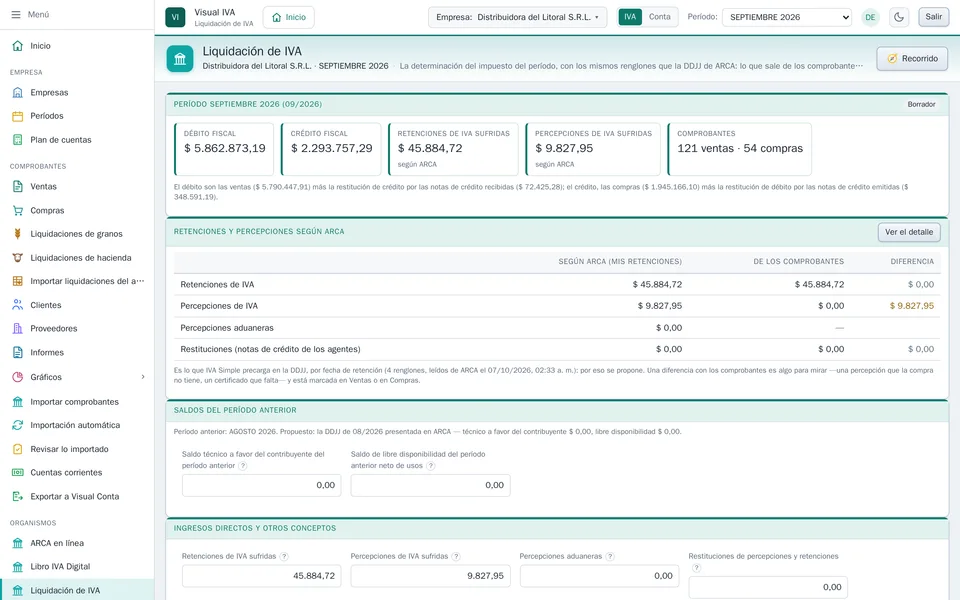Screen dimensions: 960x600
Task: Open Inicio home icon in sidebar
Action: 18,46
